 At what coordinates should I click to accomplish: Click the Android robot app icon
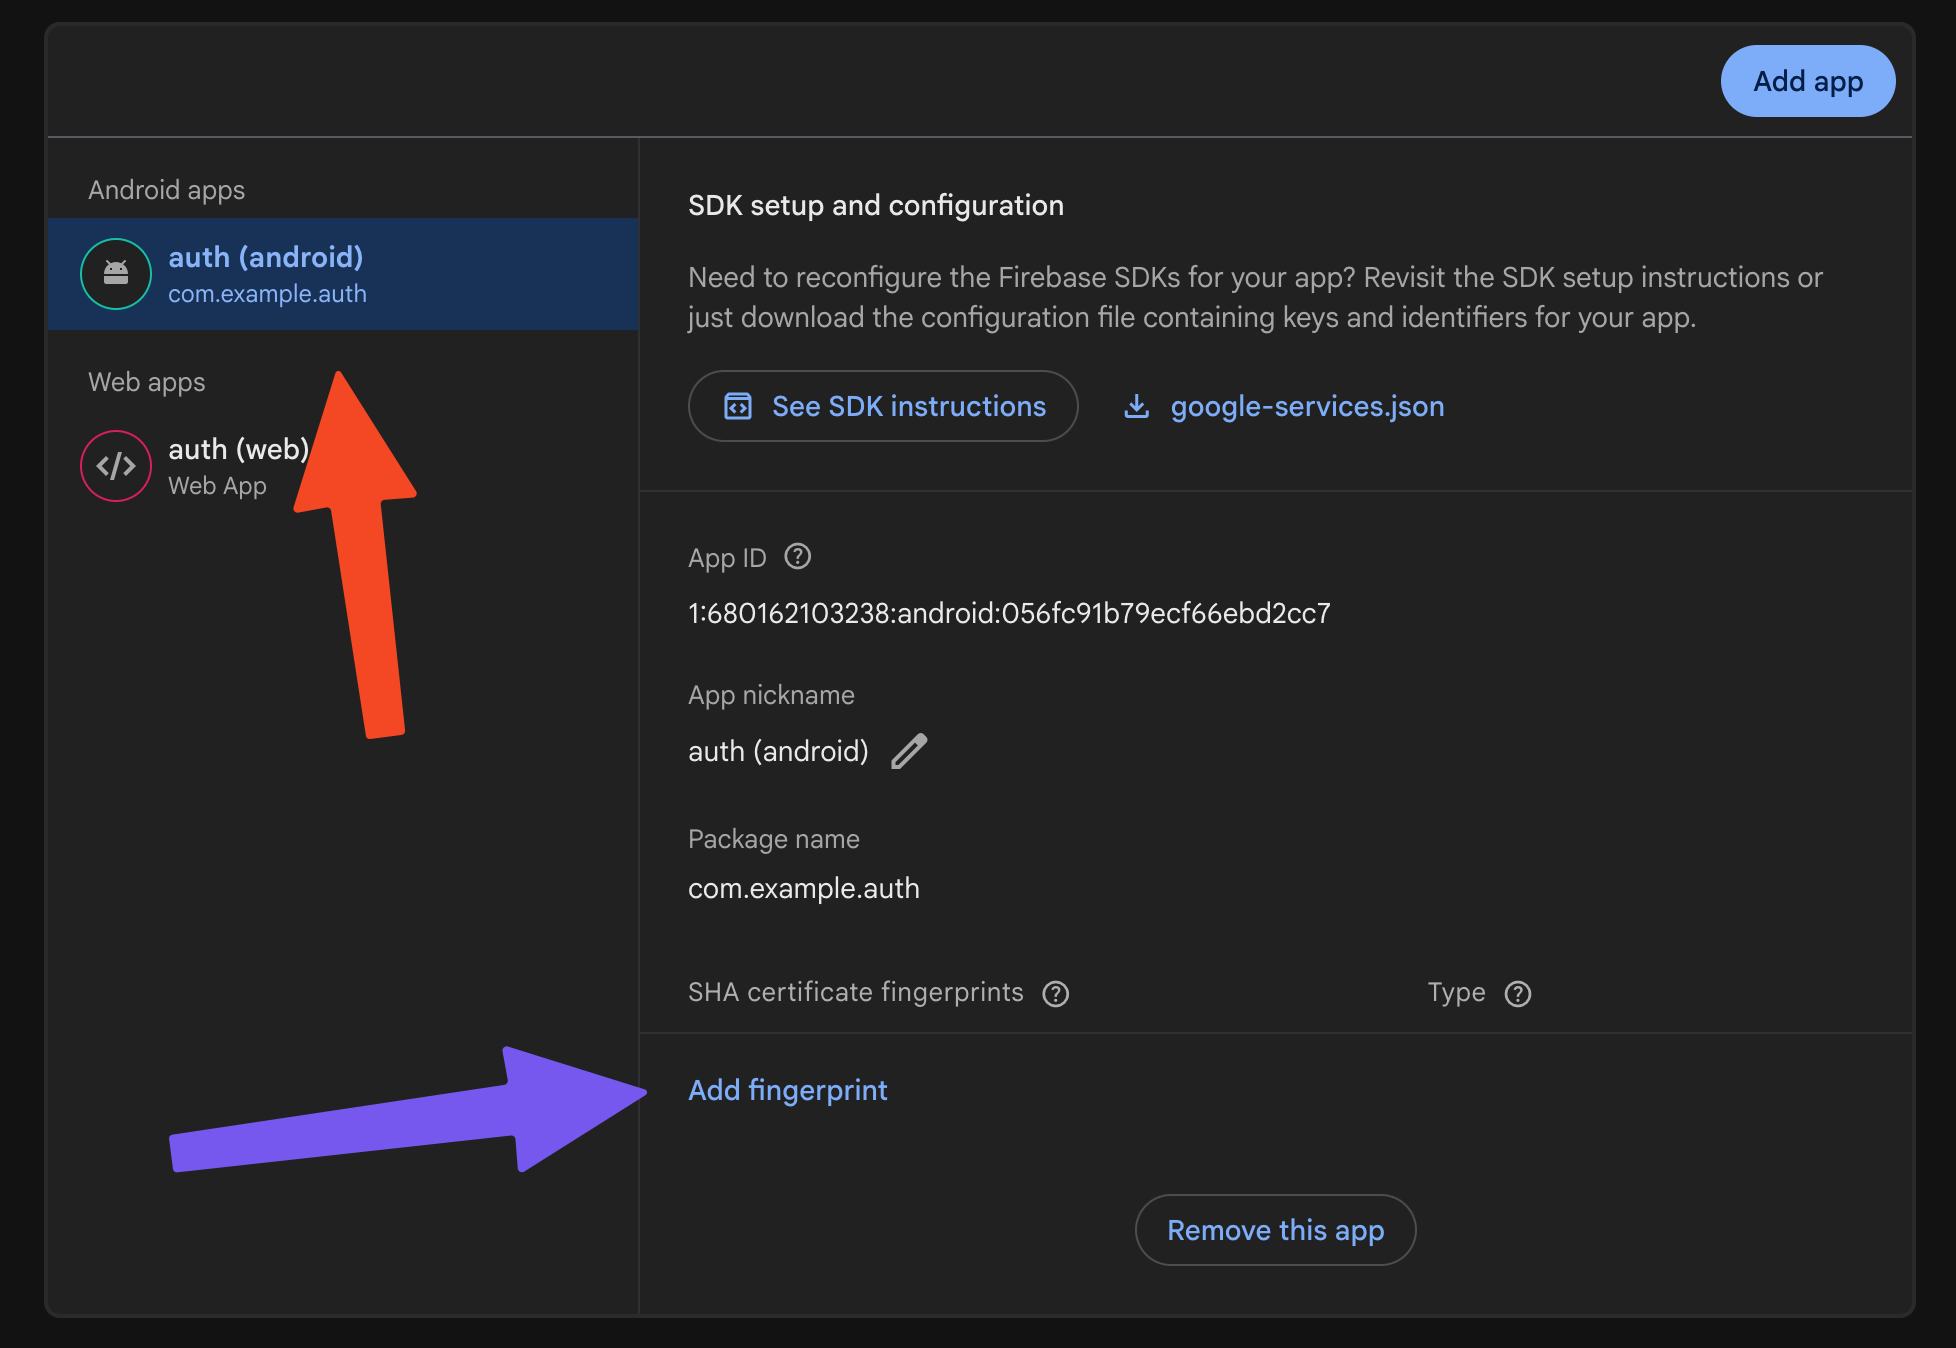pos(116,273)
